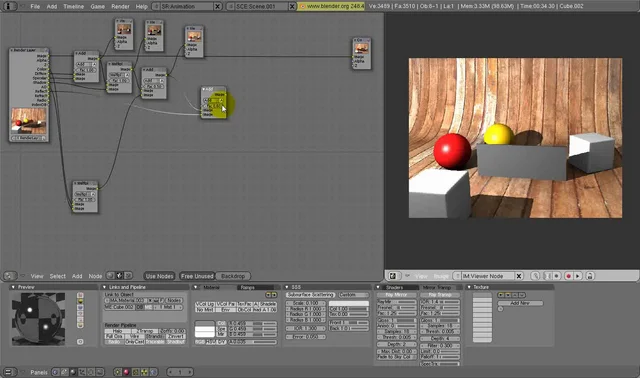
Task: Open the SCE:Scene.001 scene selector dropdown
Action: (230, 6)
